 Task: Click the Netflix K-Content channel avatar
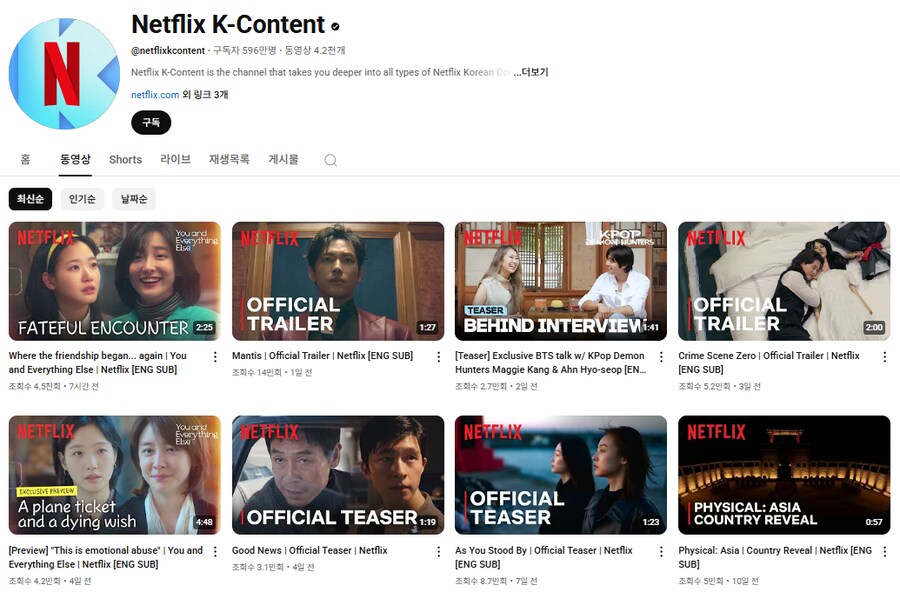pos(64,73)
